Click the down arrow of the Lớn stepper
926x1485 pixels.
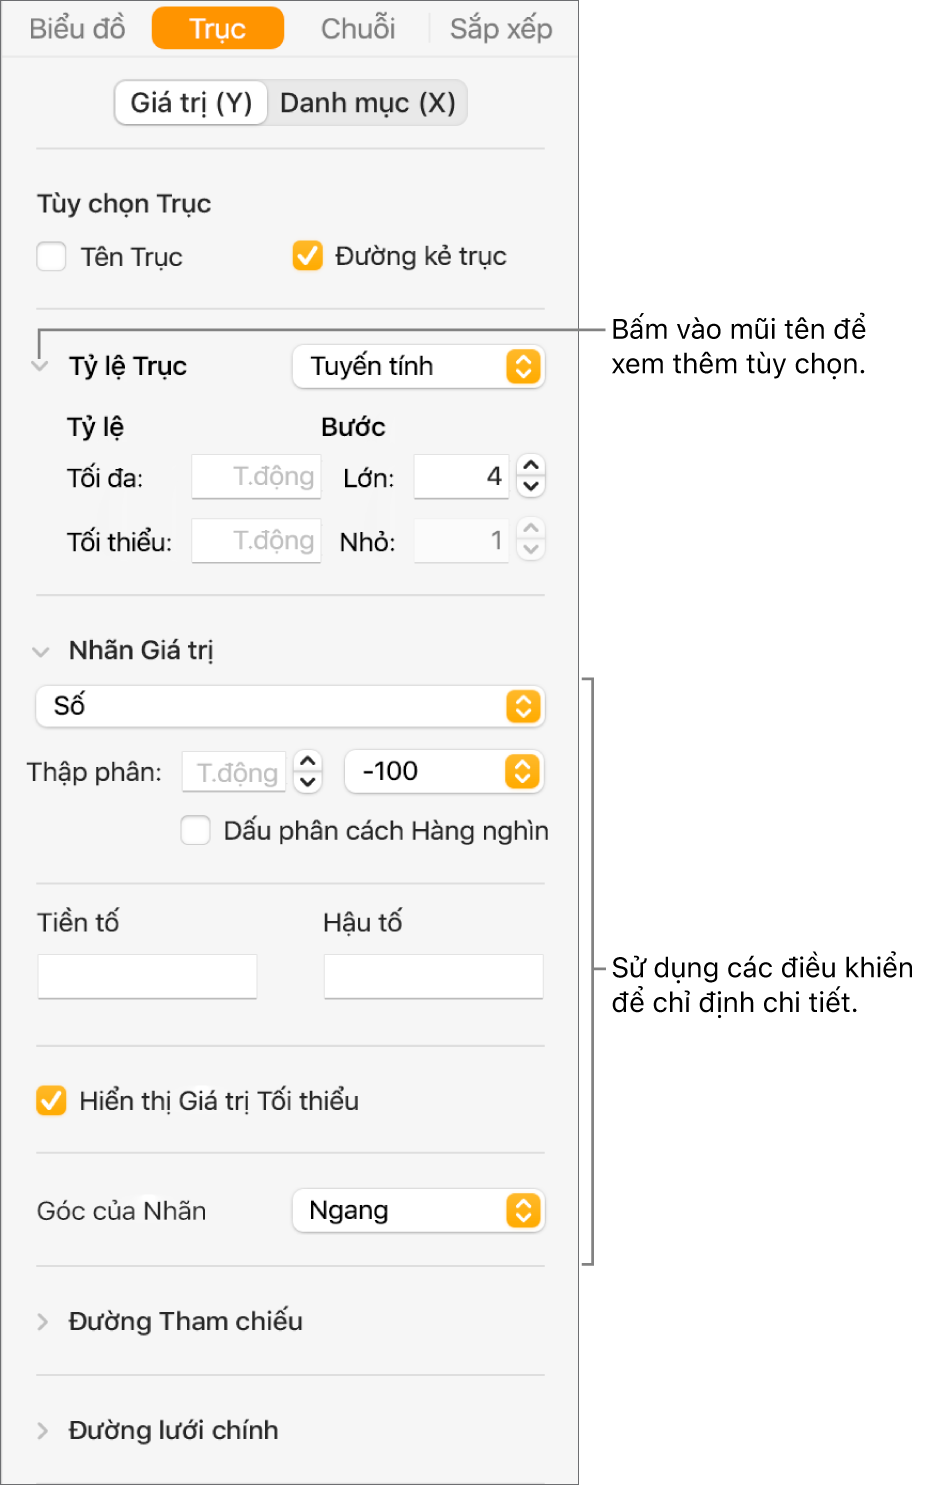(x=531, y=487)
